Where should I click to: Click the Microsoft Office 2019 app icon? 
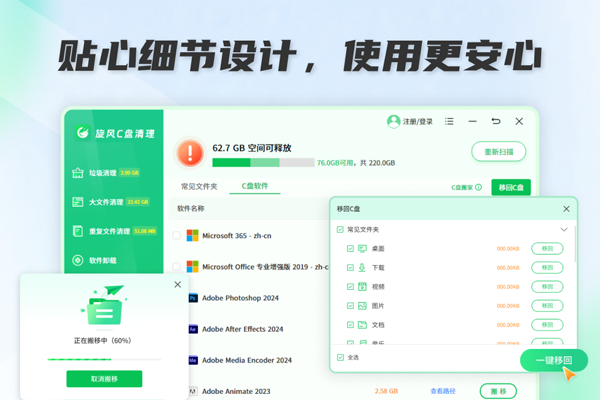click(192, 266)
